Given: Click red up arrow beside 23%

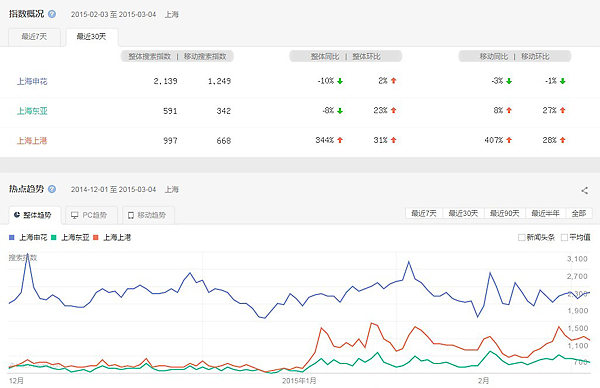Looking at the screenshot, I should pos(393,110).
